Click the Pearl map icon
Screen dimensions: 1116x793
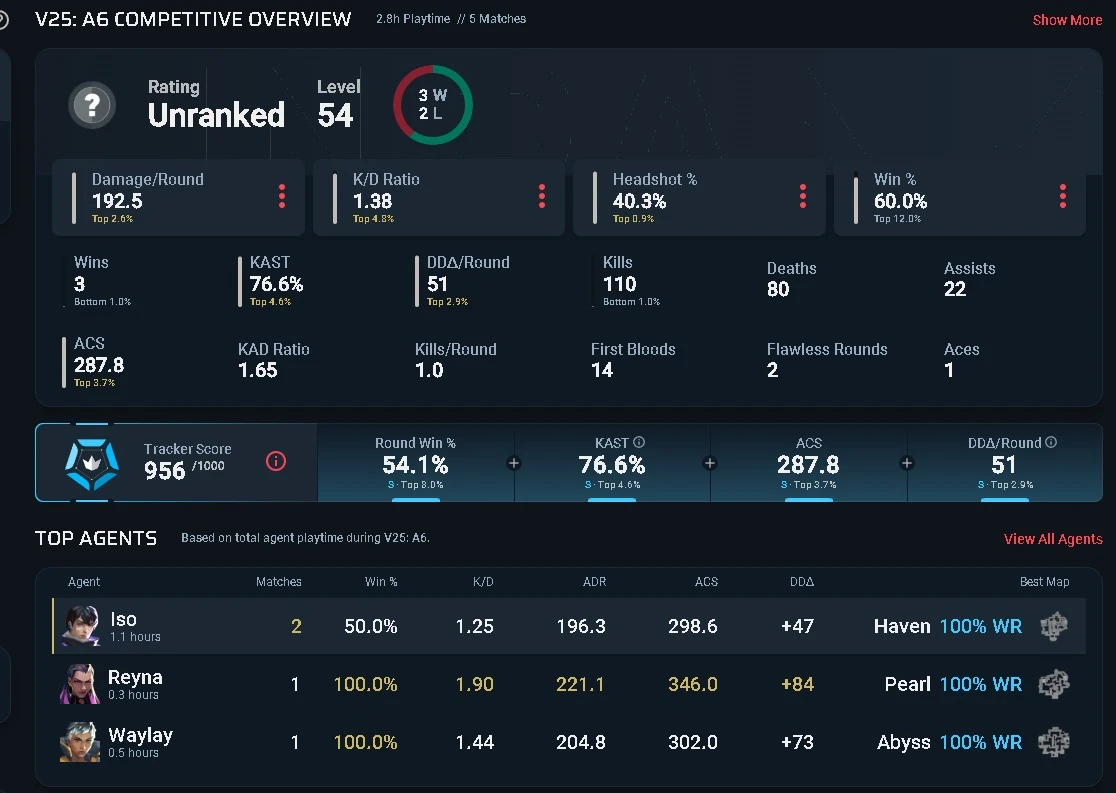[x=1053, y=684]
